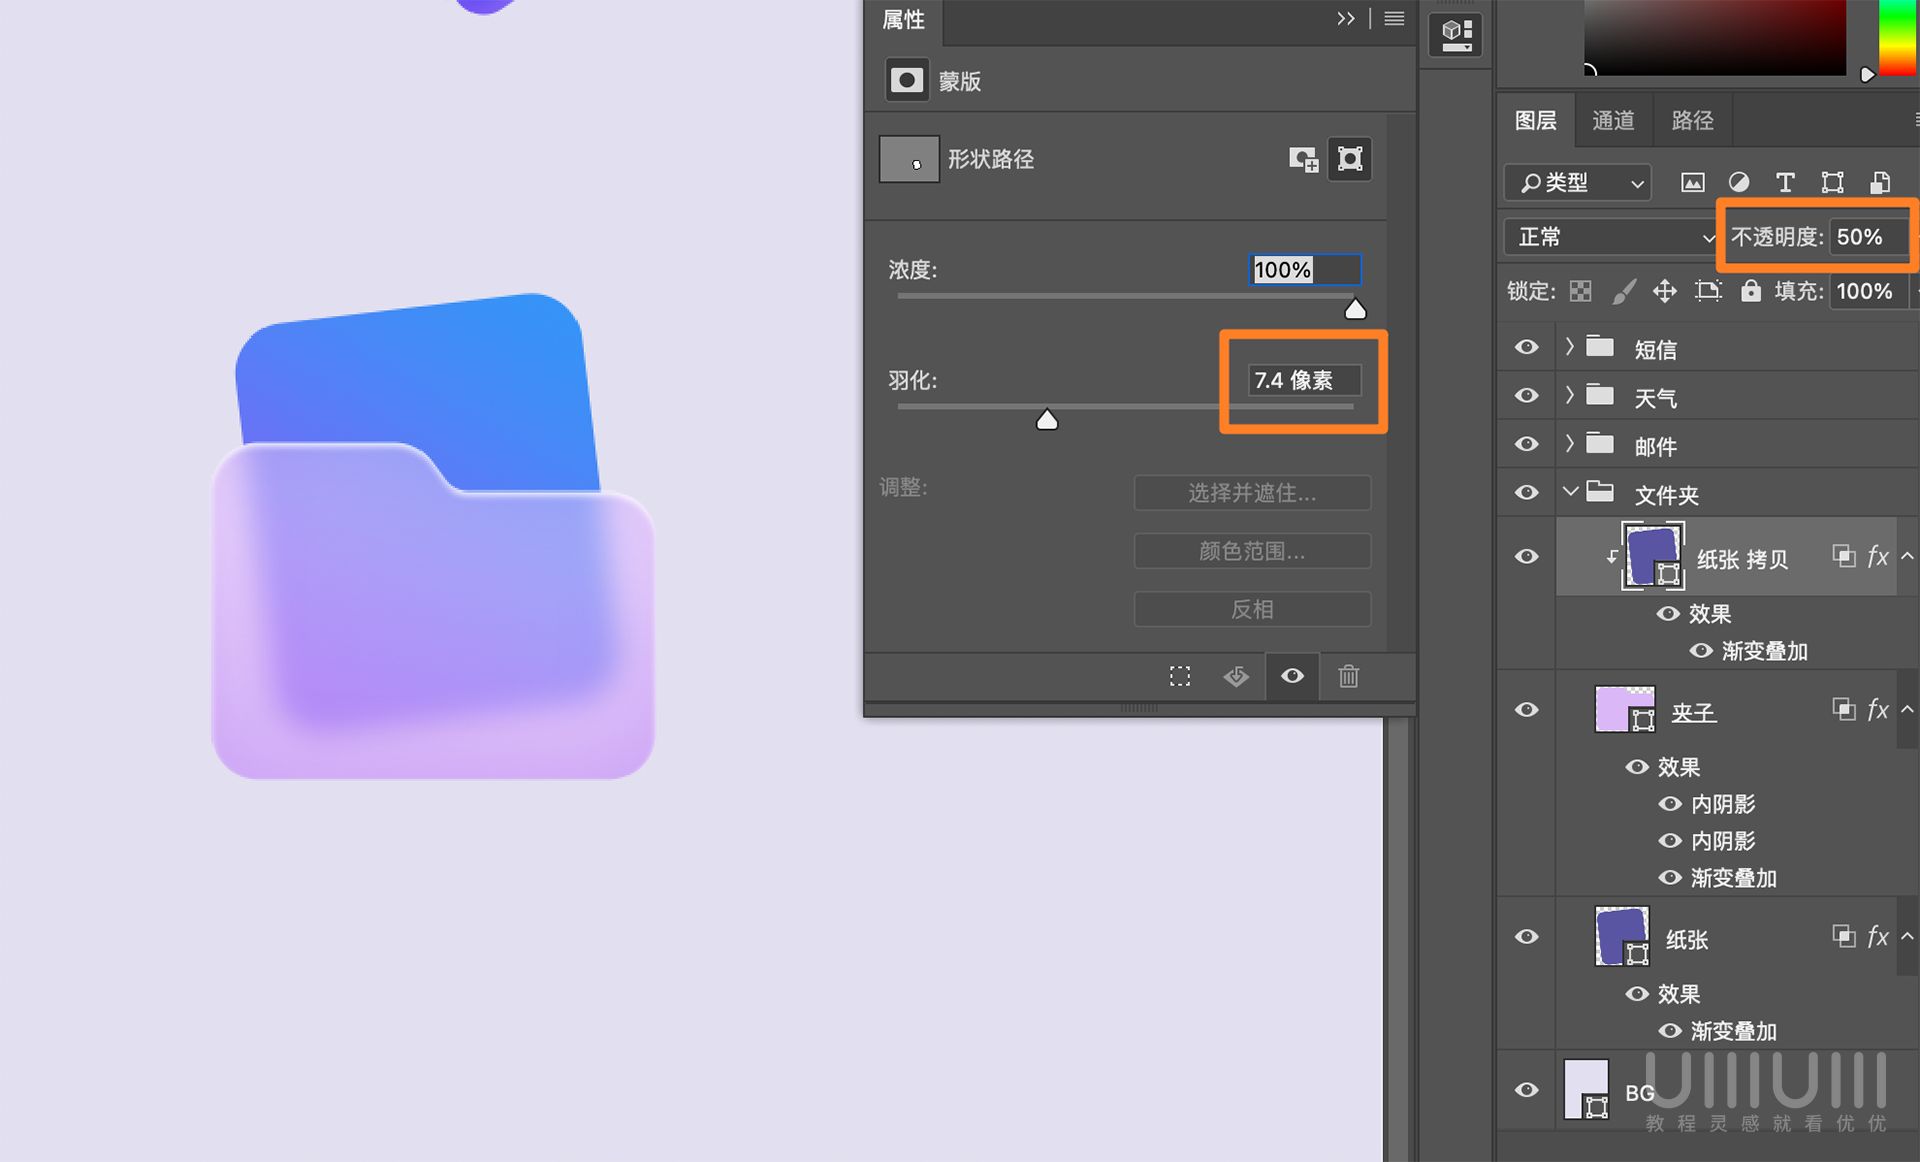The height and width of the screenshot is (1162, 1920).
Task: Load selection from mask in Properties panel
Action: tap(1180, 676)
